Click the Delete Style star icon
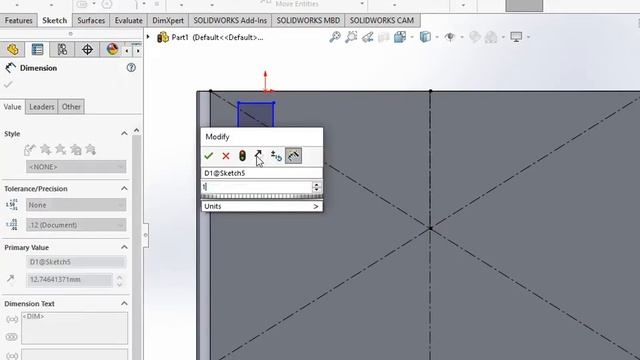Viewport: 640px width, 360px height. 60,150
